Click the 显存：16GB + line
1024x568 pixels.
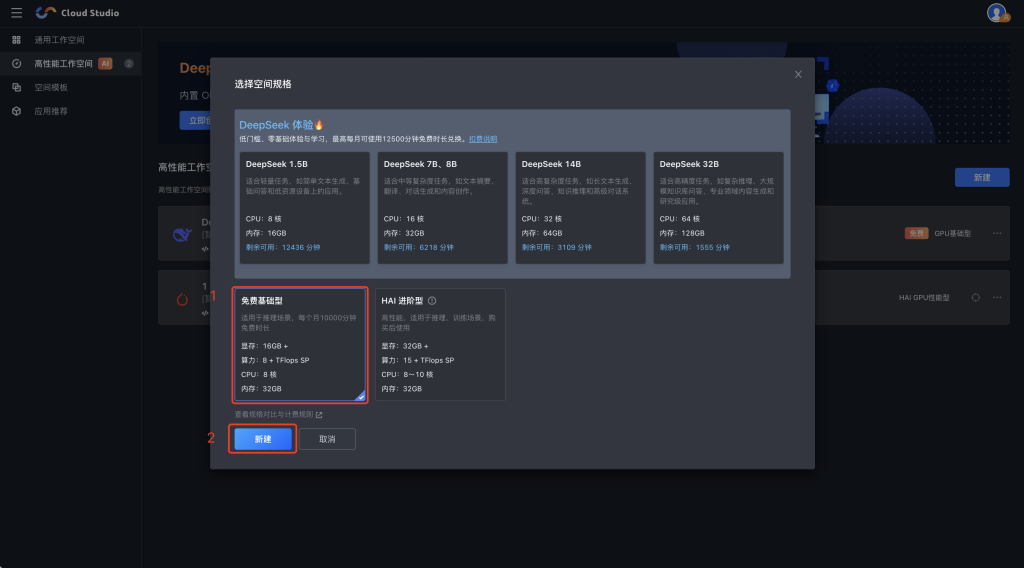point(264,346)
